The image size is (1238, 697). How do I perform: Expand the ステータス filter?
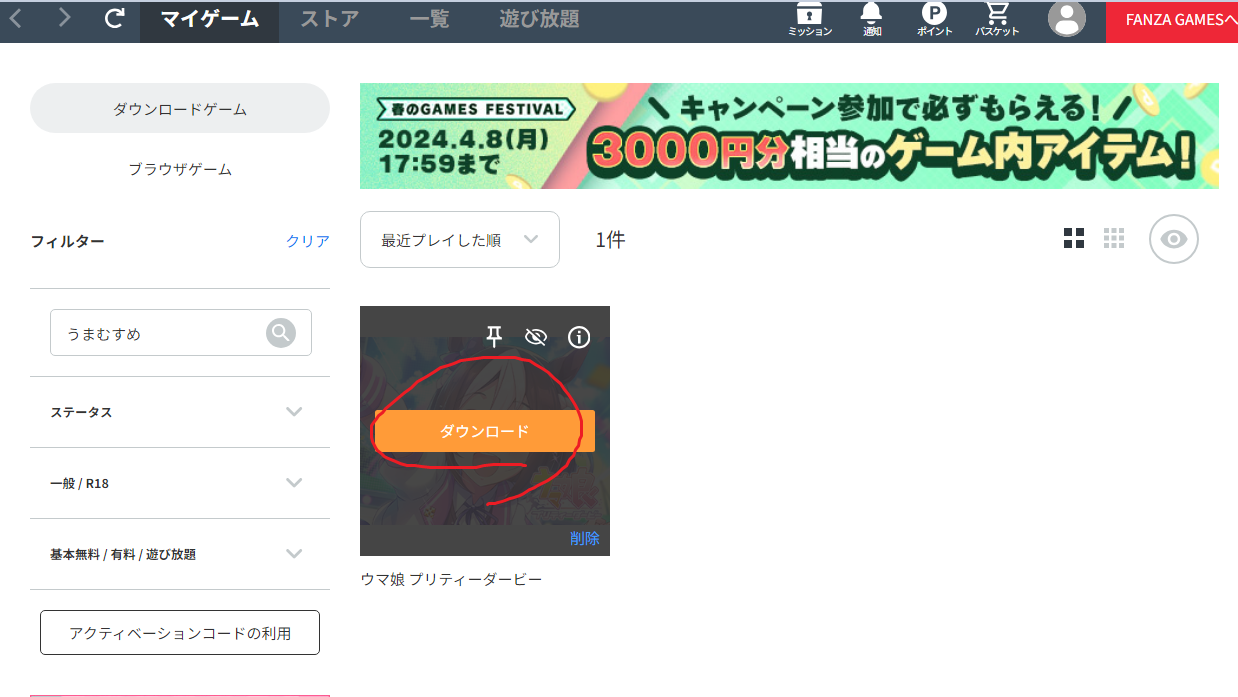[x=180, y=412]
